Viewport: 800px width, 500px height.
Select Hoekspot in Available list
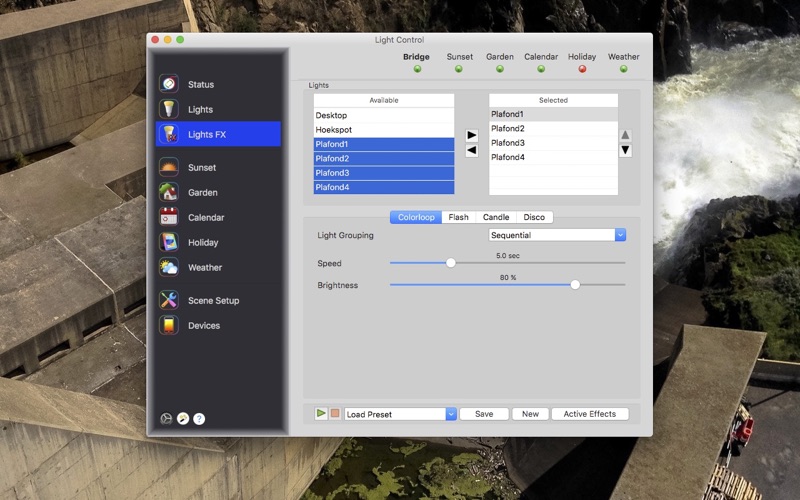tap(384, 130)
